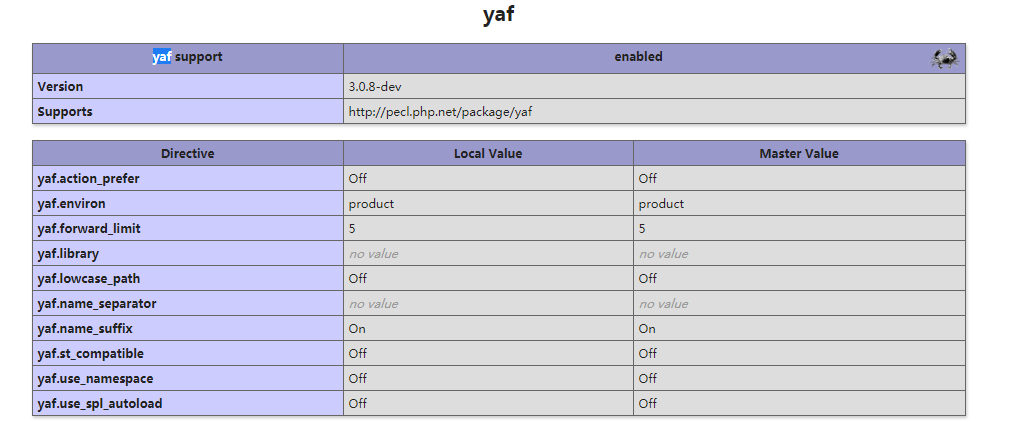Click the 3.0.8-dev version value
Screen dimensions: 1018x424
click(x=375, y=87)
